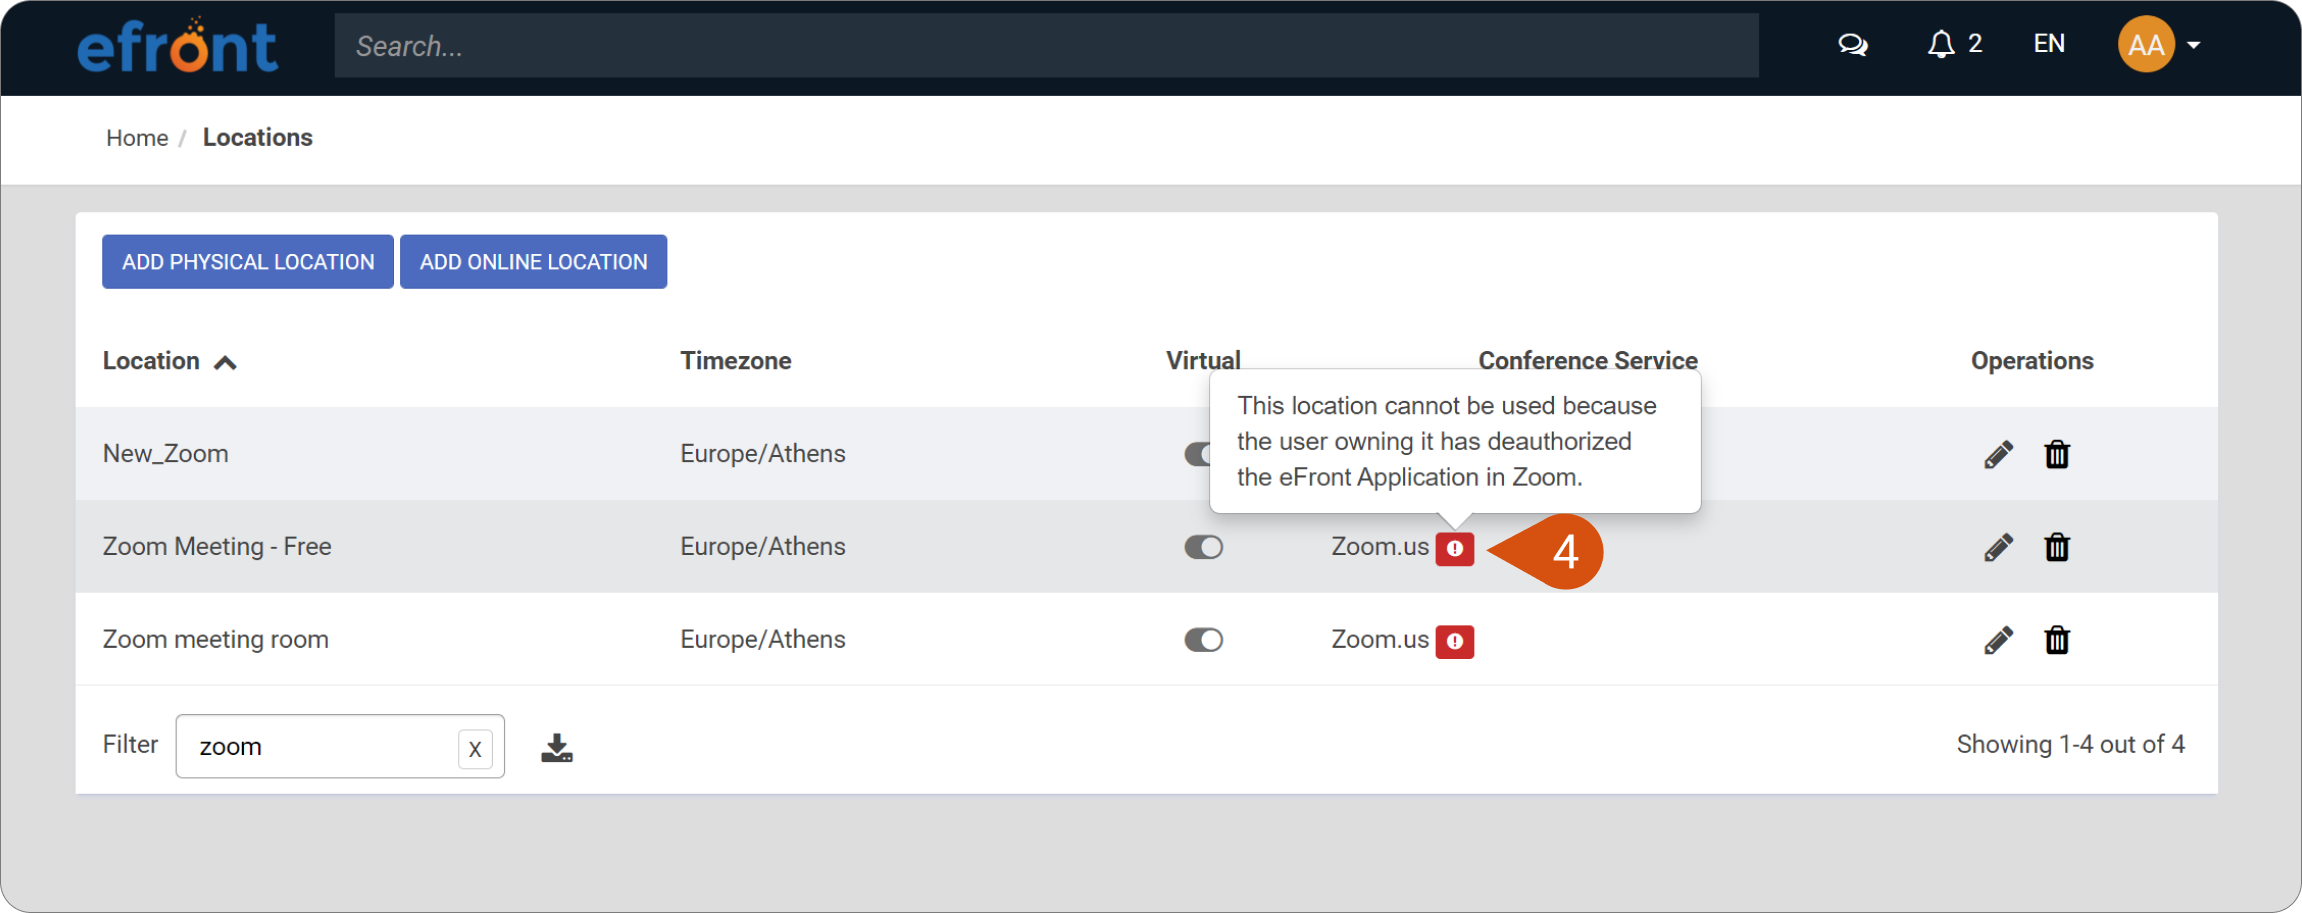Open the EN language selector
The width and height of the screenshot is (2302, 913).
[2049, 44]
